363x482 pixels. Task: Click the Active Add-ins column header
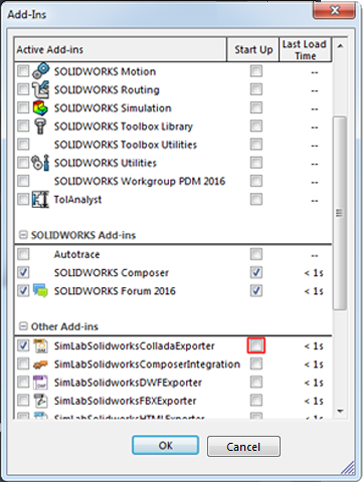(x=120, y=49)
